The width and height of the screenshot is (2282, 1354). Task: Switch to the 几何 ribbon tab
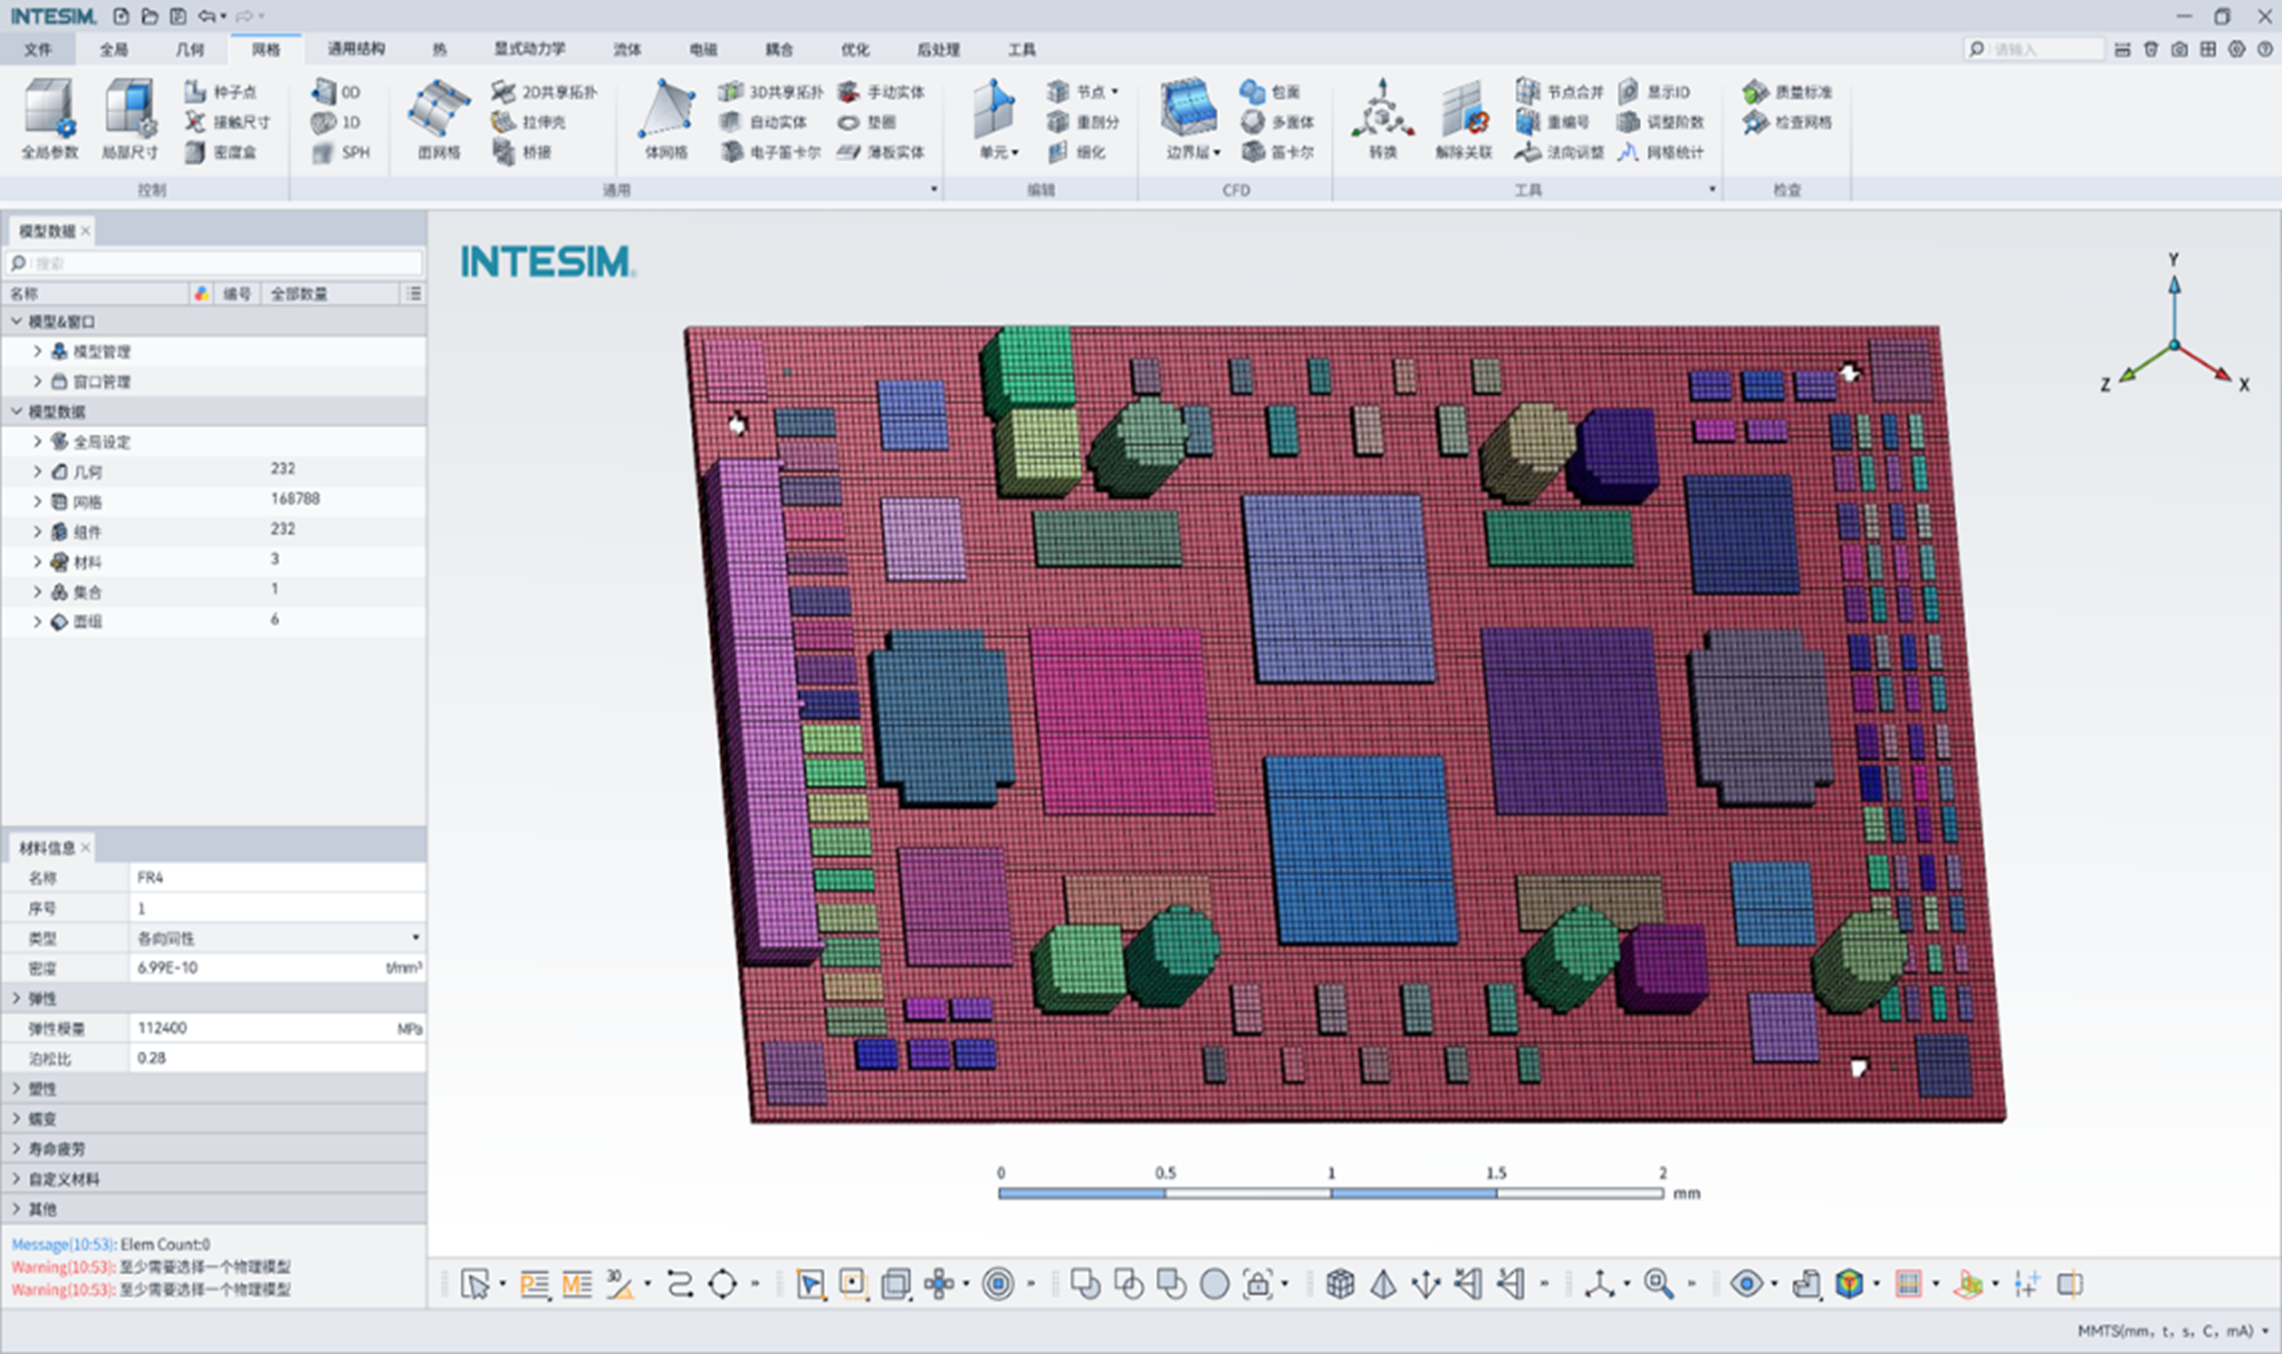189,49
